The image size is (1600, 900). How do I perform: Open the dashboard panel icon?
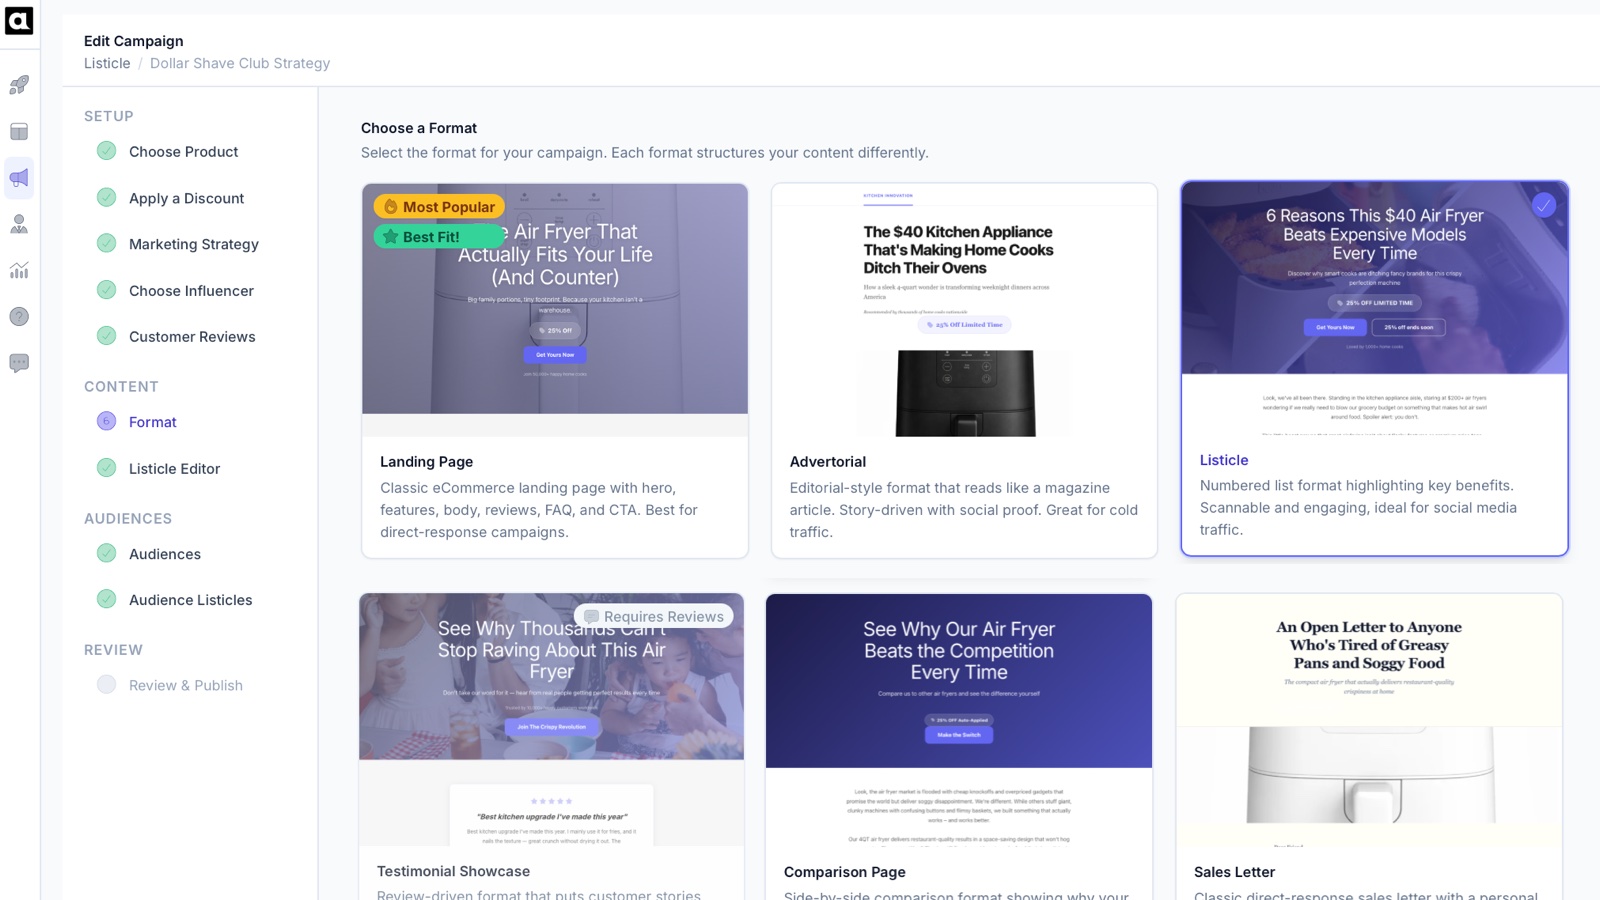(18, 131)
